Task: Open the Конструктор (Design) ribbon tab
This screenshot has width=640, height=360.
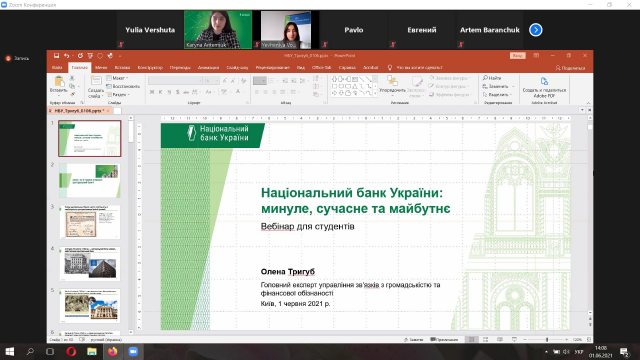Action: 150,67
